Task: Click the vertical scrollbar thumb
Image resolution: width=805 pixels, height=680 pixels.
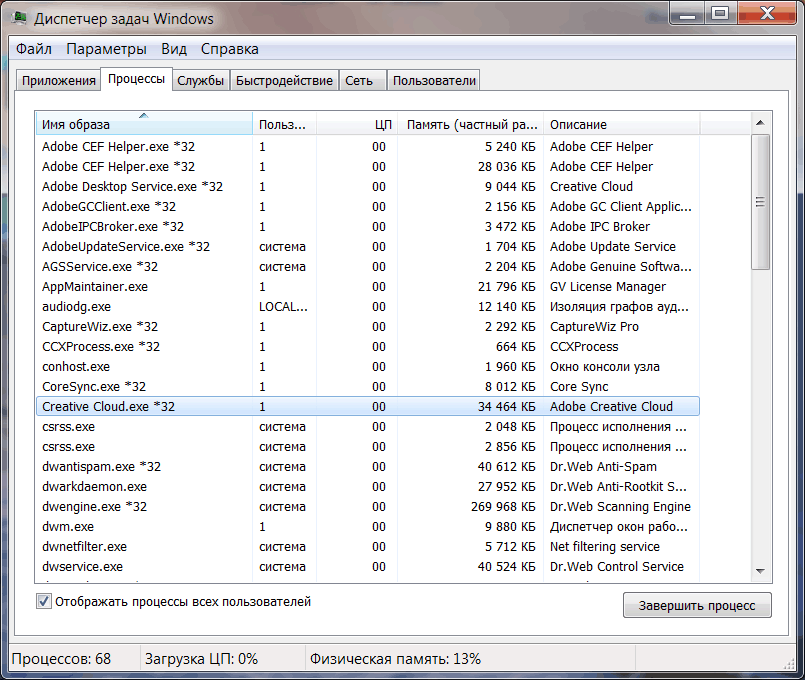Action: (x=760, y=202)
